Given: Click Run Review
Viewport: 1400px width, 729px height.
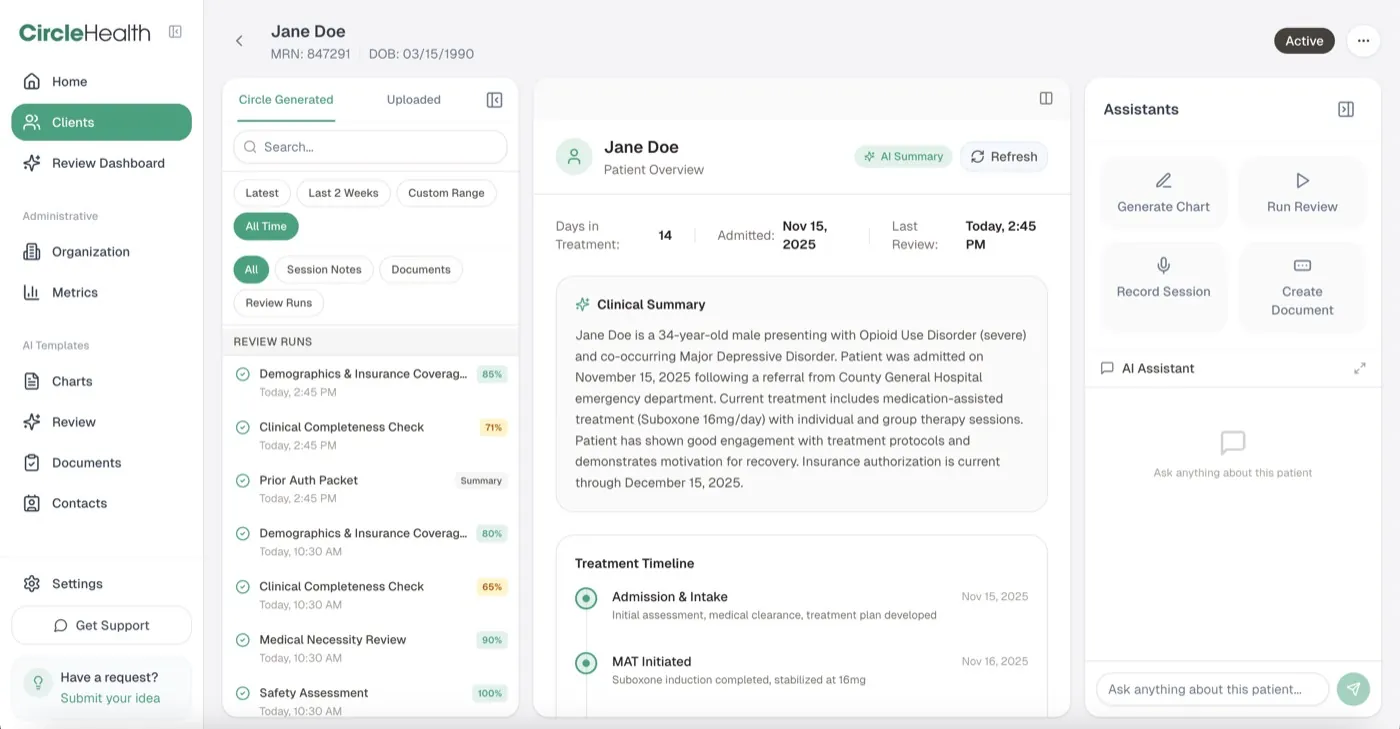Looking at the screenshot, I should (1302, 193).
